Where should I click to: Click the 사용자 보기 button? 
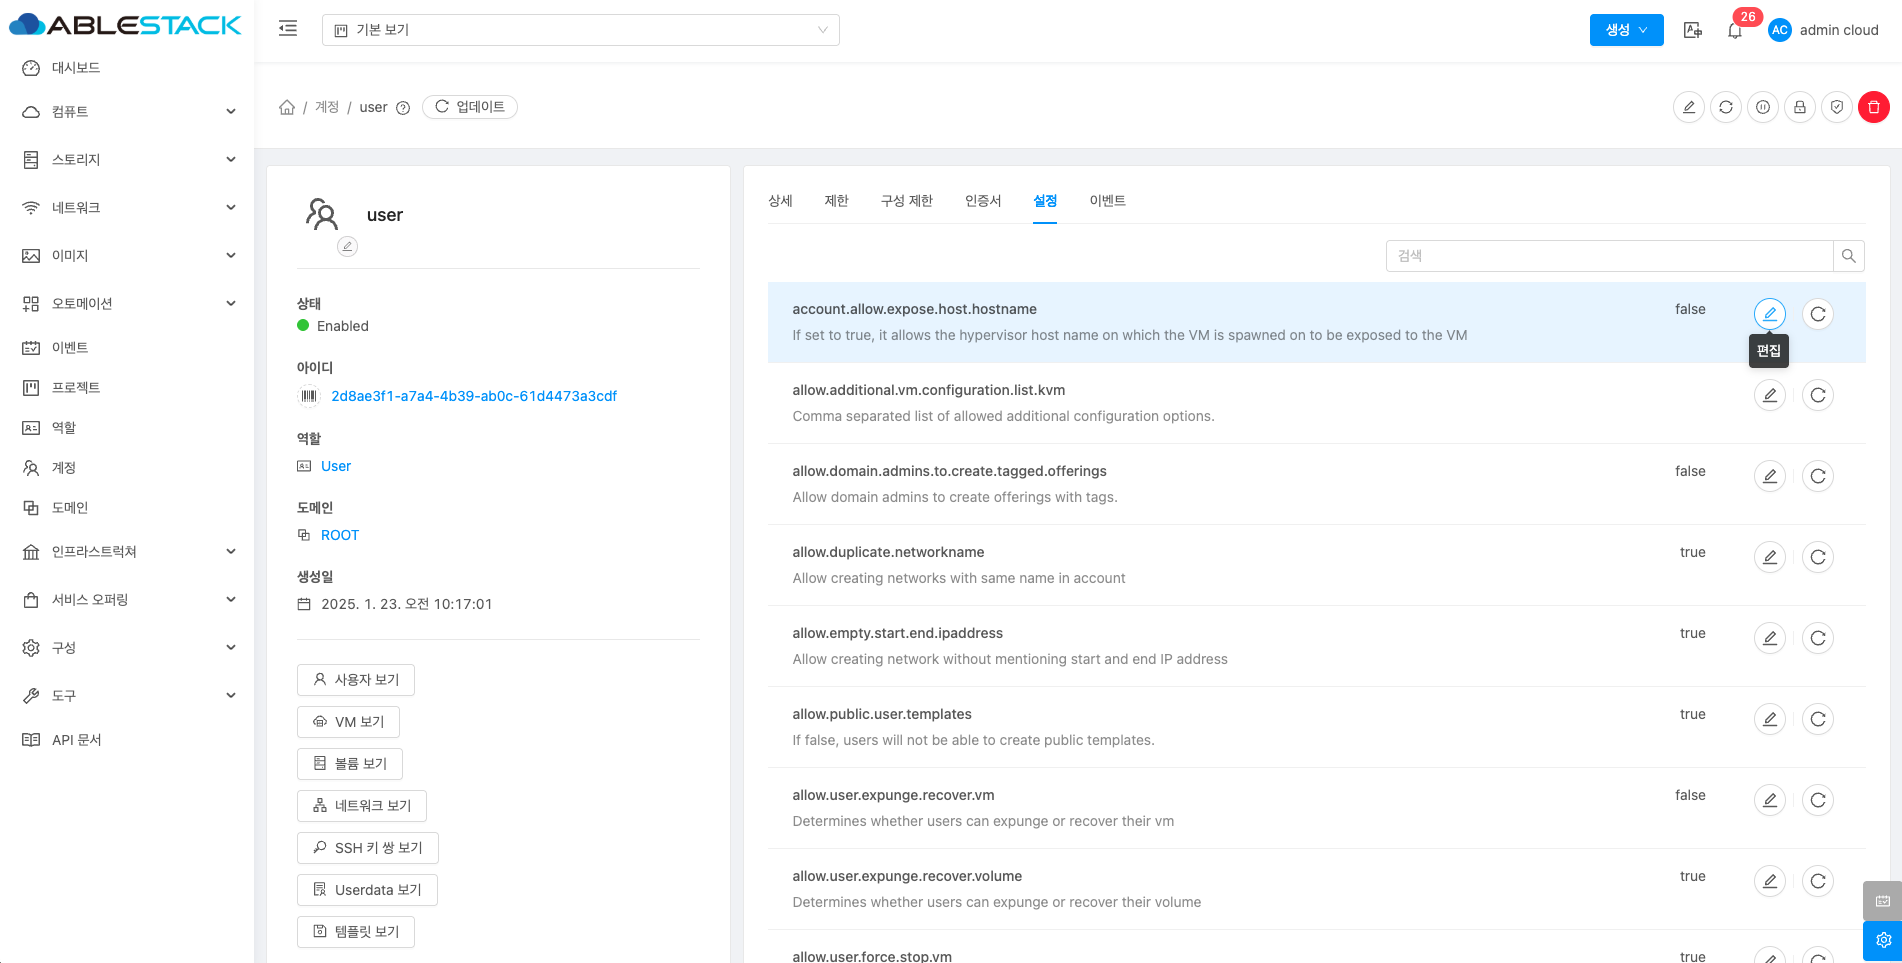click(x=356, y=680)
